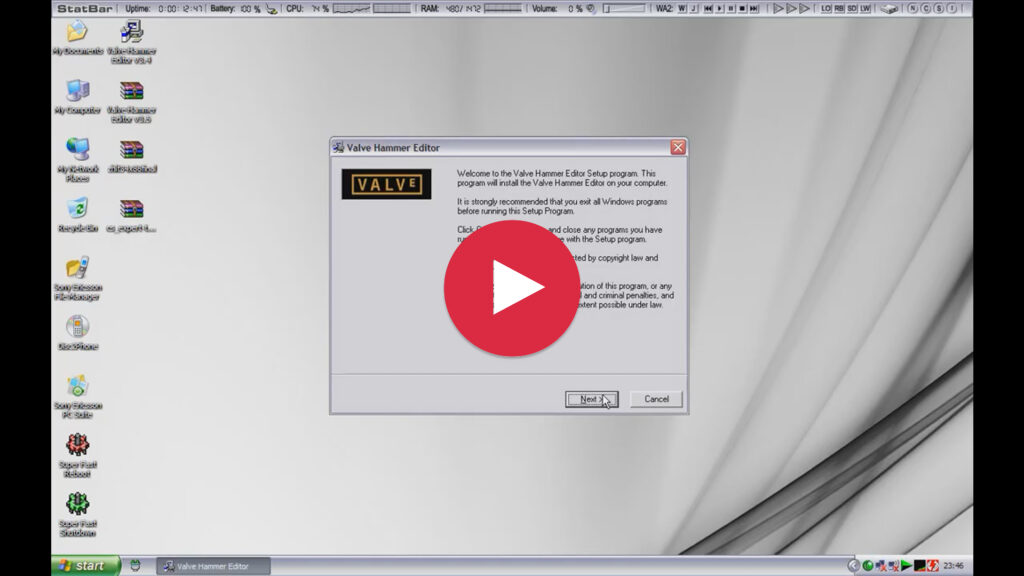Image resolution: width=1024 pixels, height=576 pixels.
Task: Click the StatBar next track button
Action: [x=754, y=8]
